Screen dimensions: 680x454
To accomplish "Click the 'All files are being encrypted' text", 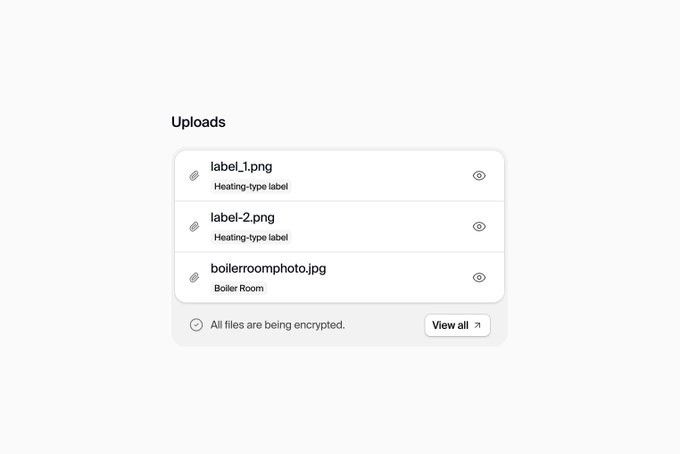I will tap(277, 325).
